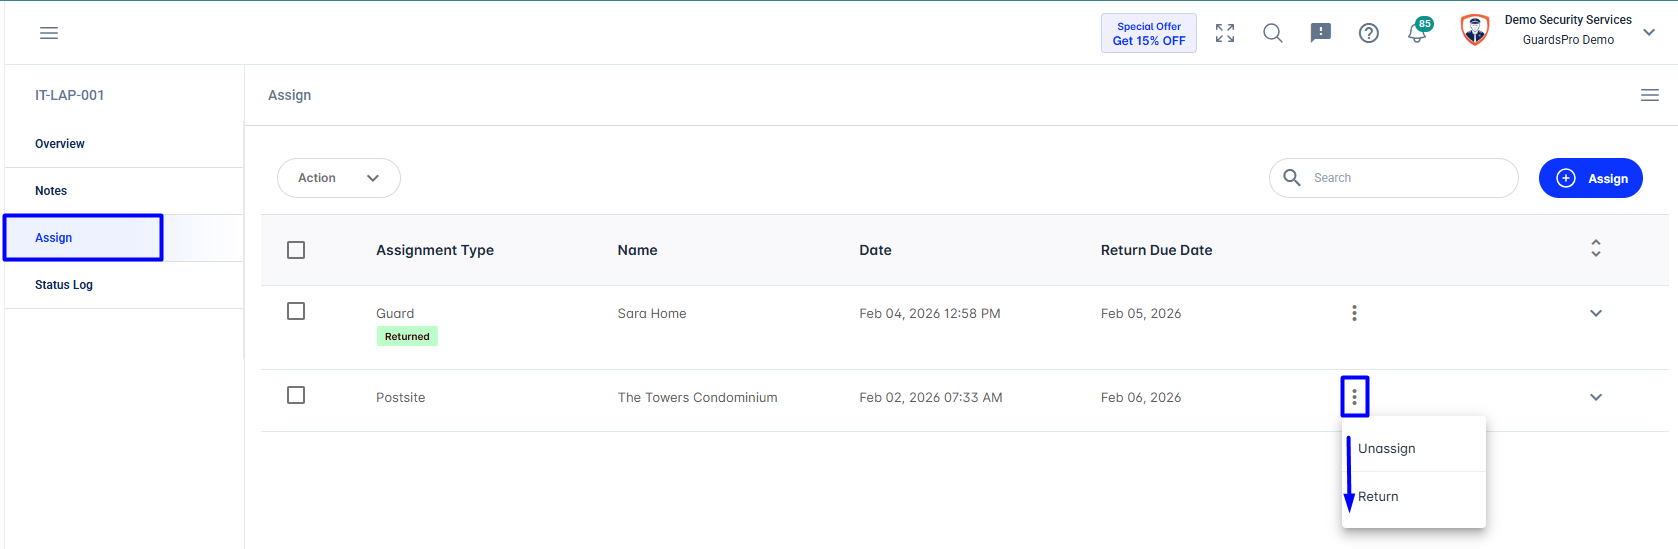Check the Guard assignment row checkbox
1678x549 pixels.
[296, 311]
